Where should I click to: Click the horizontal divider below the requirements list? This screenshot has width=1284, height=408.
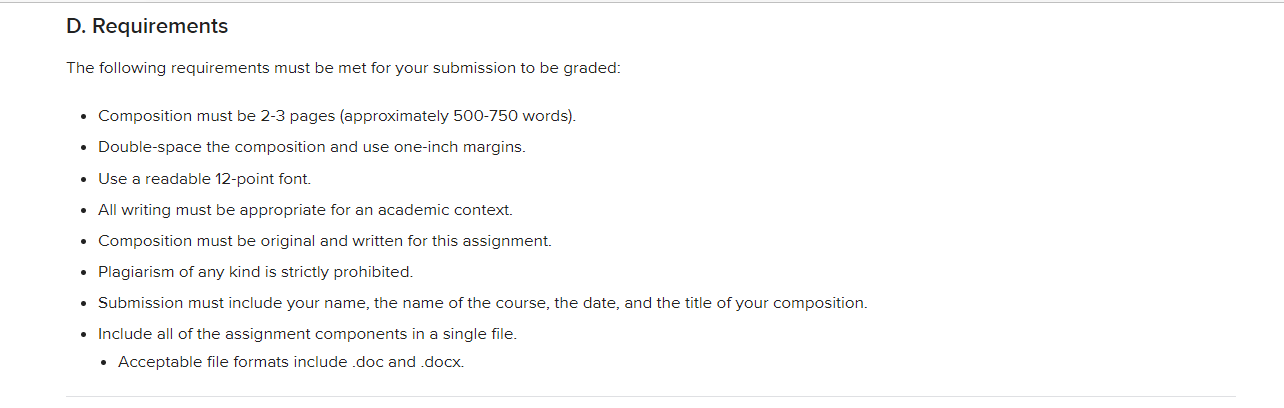tap(651, 397)
